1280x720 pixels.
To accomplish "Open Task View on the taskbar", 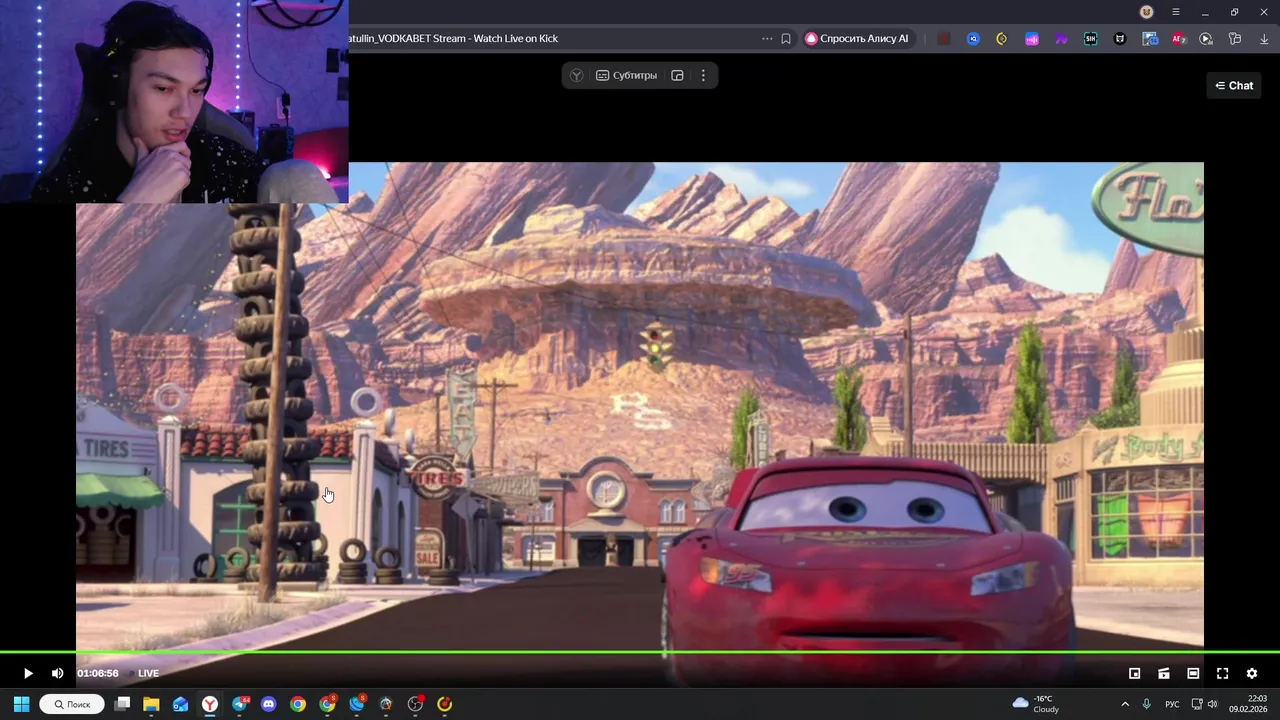I will point(122,704).
